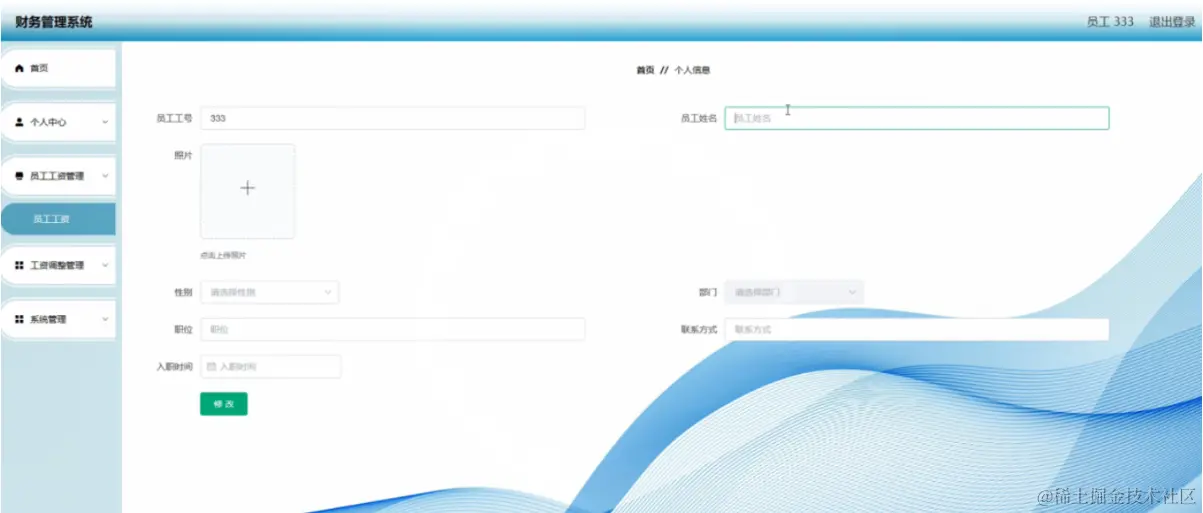
Task: Open the 员工工资管理 sidebar menu
Action: [x=58, y=176]
